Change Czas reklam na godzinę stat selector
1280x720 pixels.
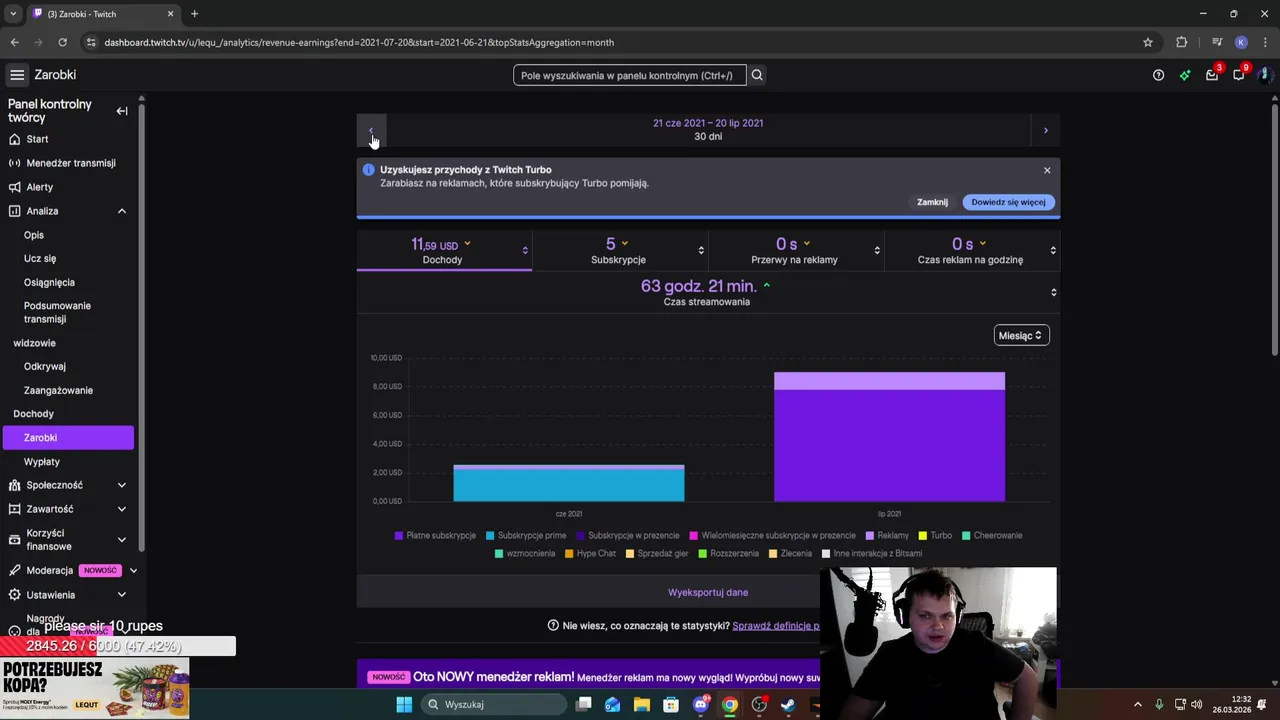click(1053, 250)
